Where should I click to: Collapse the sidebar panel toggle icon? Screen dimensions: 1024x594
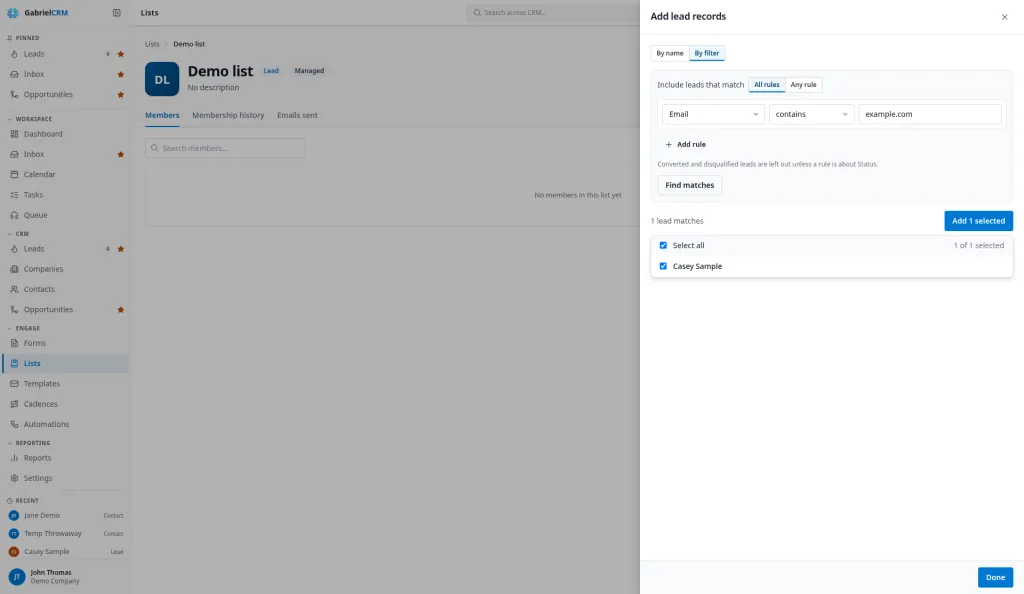tap(117, 12)
